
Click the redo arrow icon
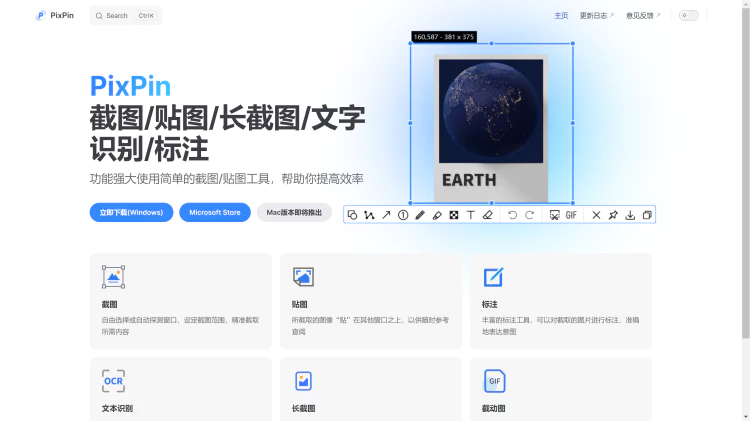pos(529,215)
